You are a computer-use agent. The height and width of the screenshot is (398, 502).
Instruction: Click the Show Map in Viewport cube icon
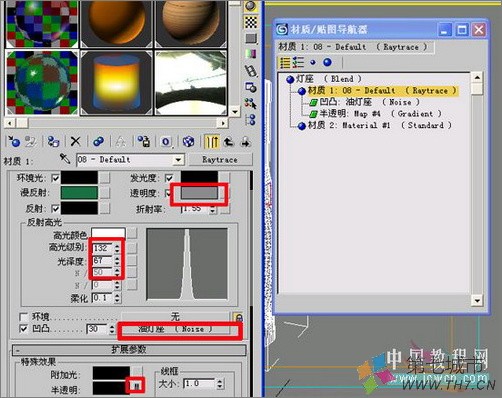coord(188,142)
